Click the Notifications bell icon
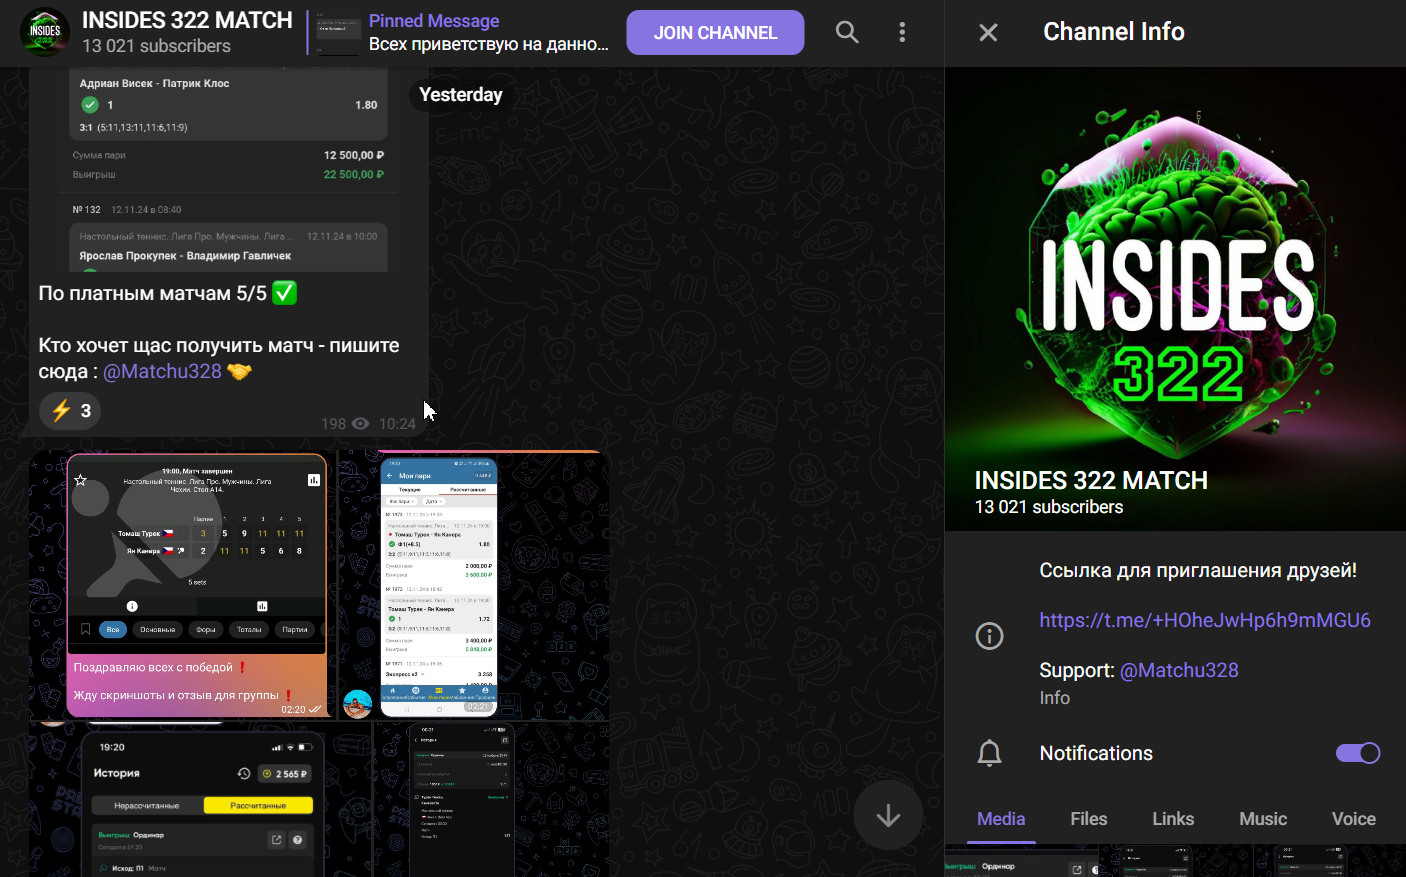The image size is (1406, 877). tap(989, 753)
